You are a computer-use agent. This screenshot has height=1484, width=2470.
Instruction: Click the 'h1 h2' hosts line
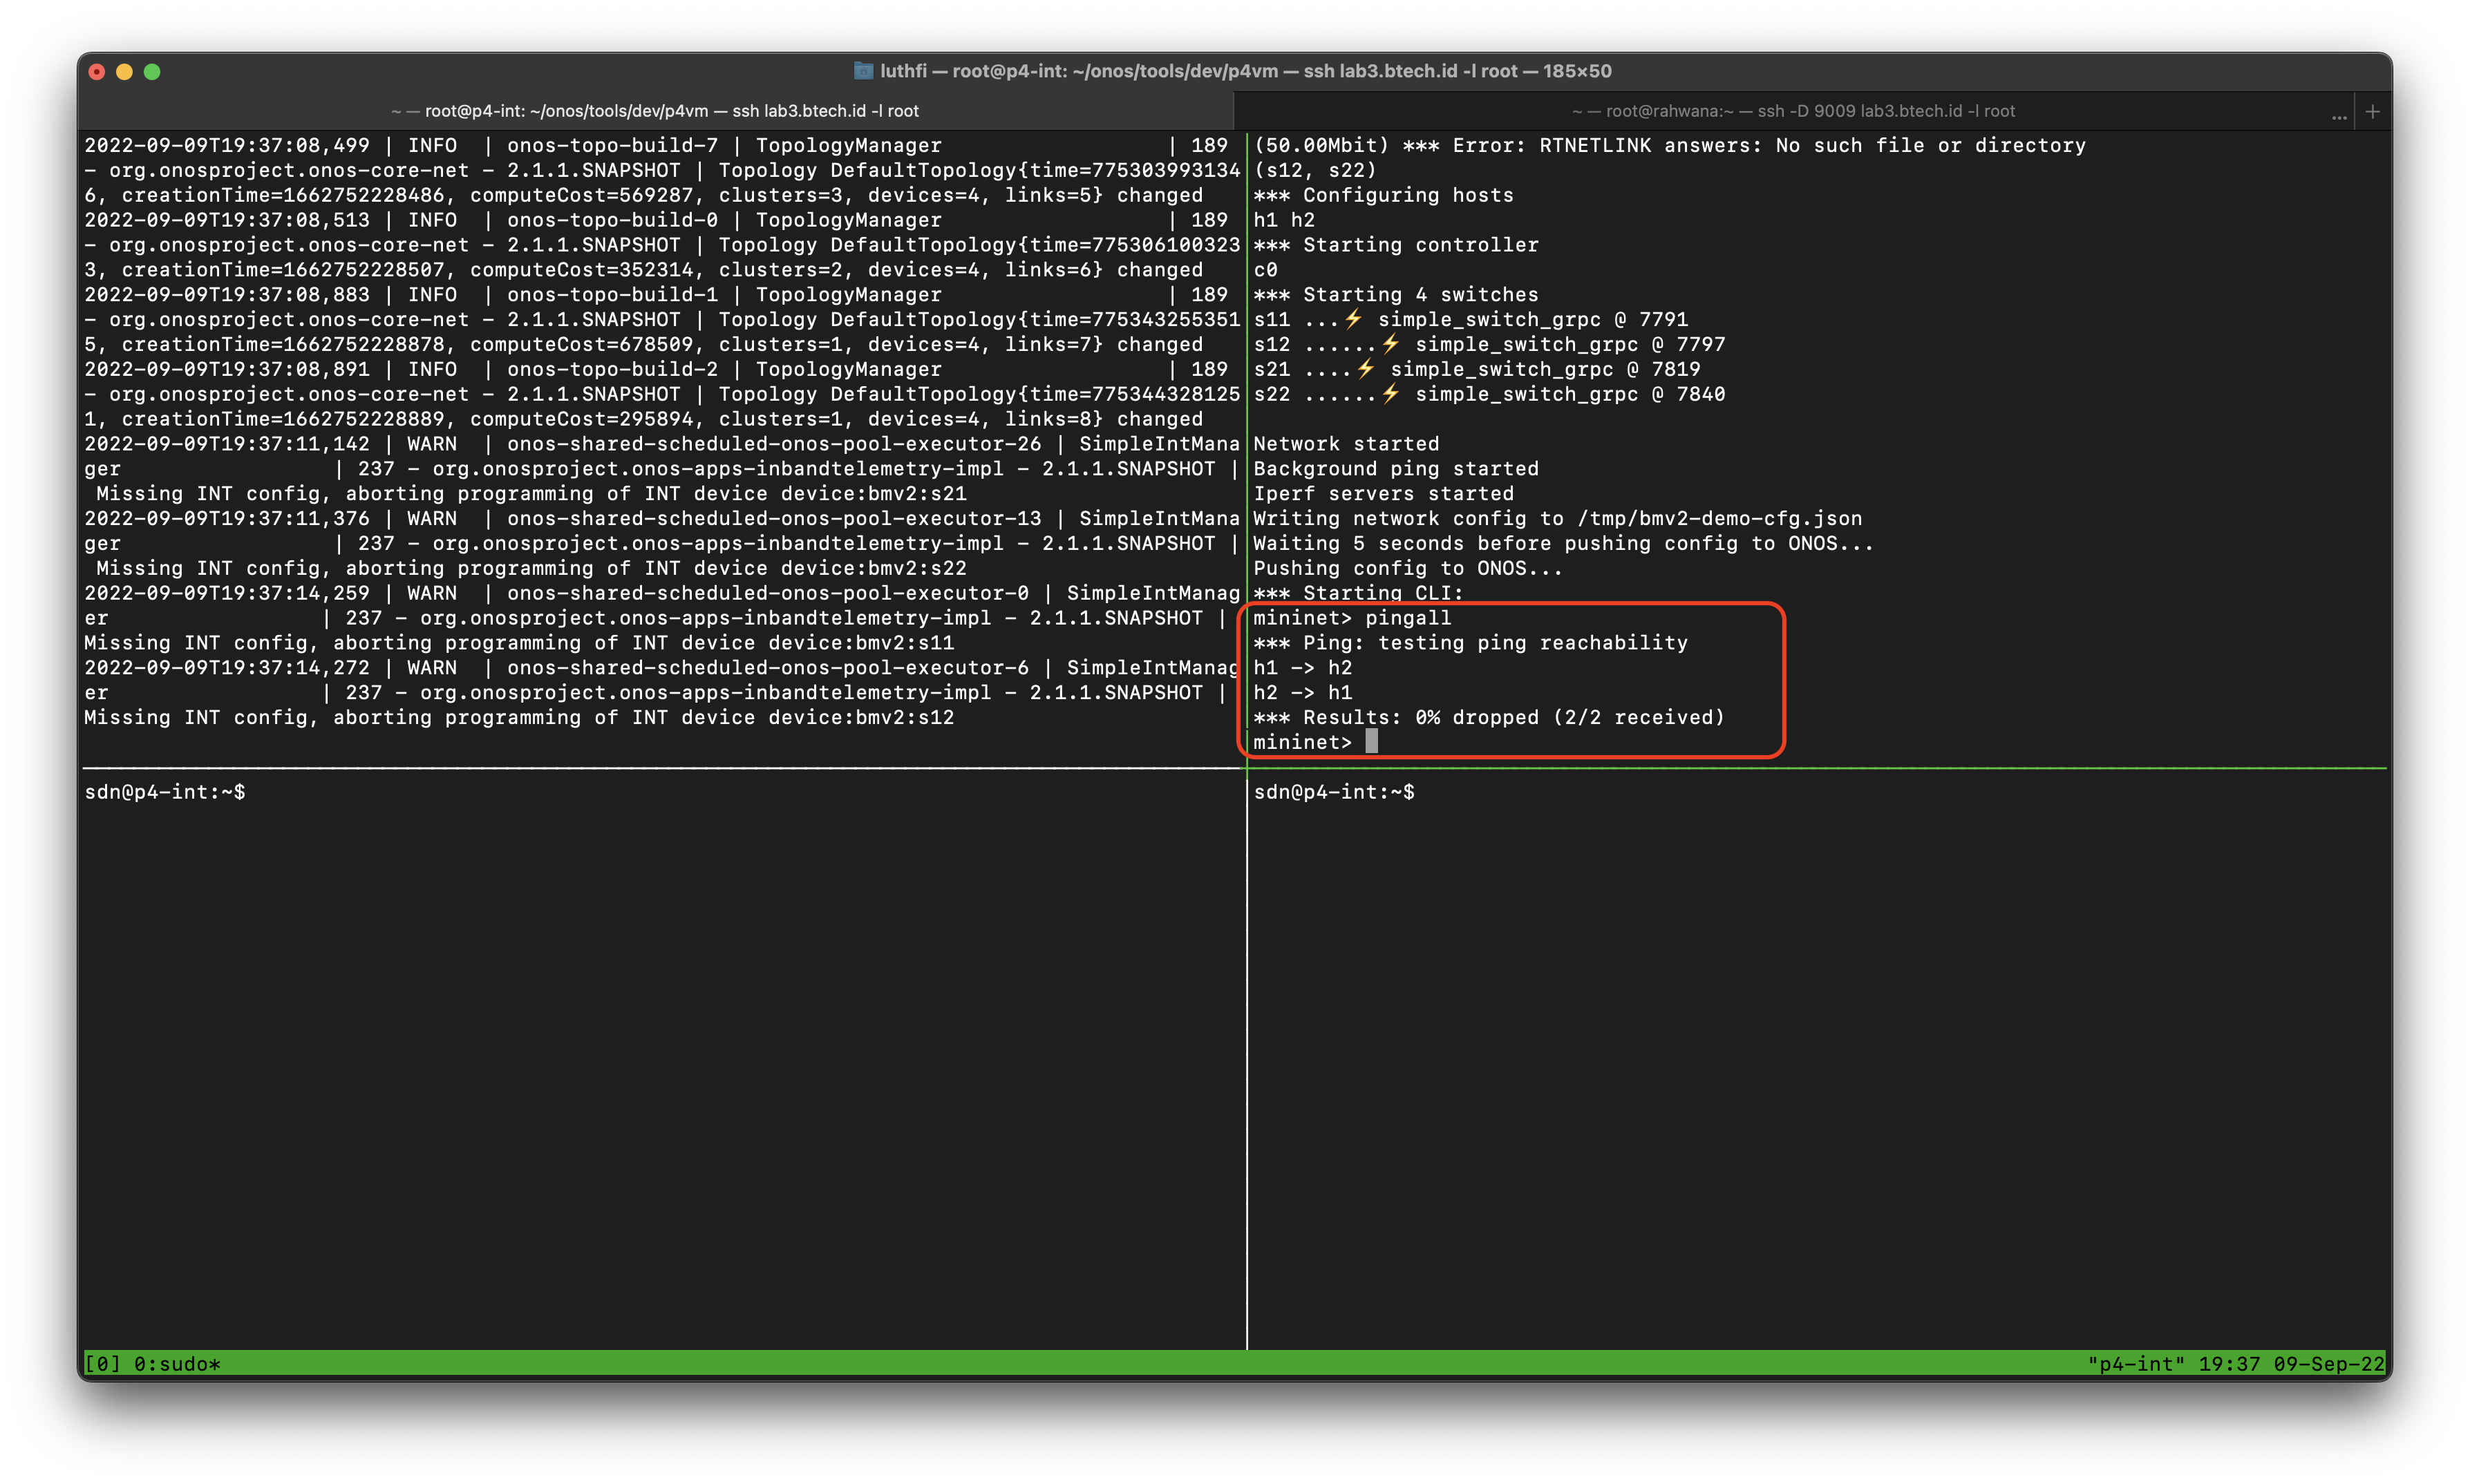(1284, 220)
